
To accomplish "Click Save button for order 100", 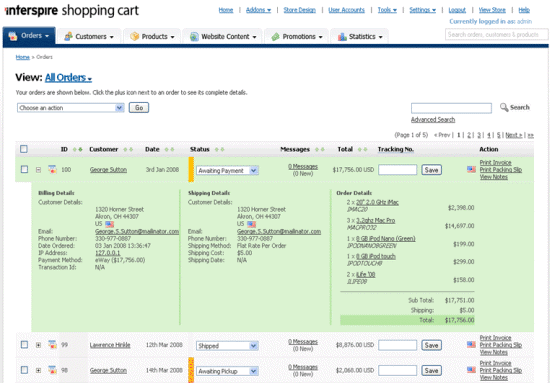I will 431,170.
